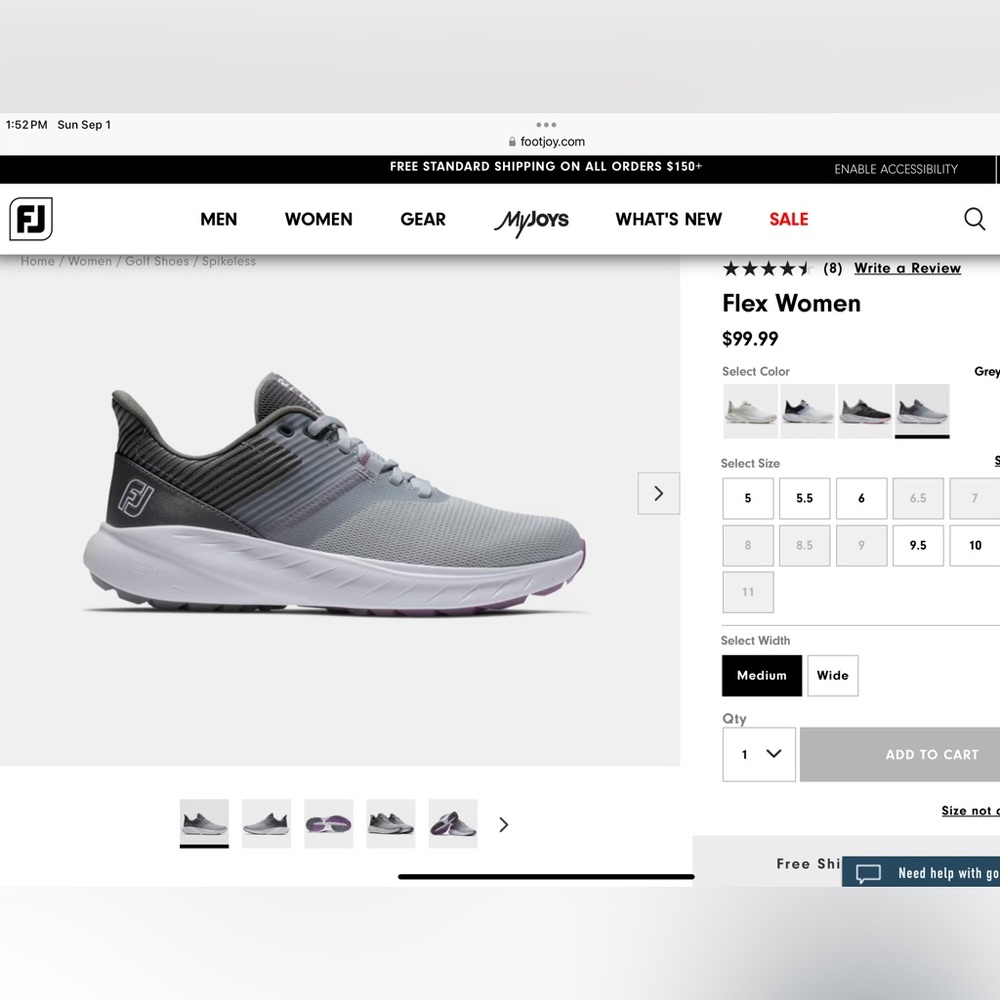Screen dimensions: 1000x1000
Task: Tap the 1:52 PM status bar clock
Action: click(x=26, y=125)
